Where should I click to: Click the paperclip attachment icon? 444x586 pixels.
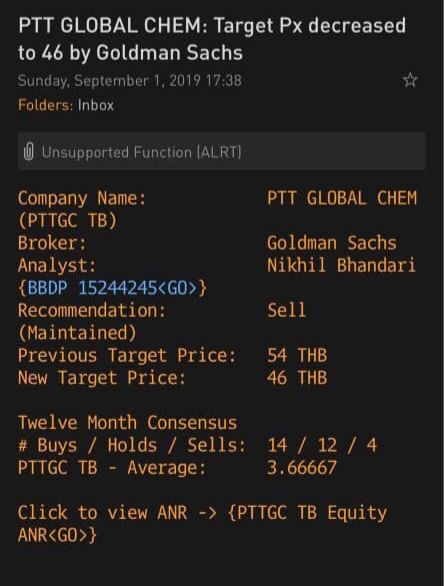29,152
